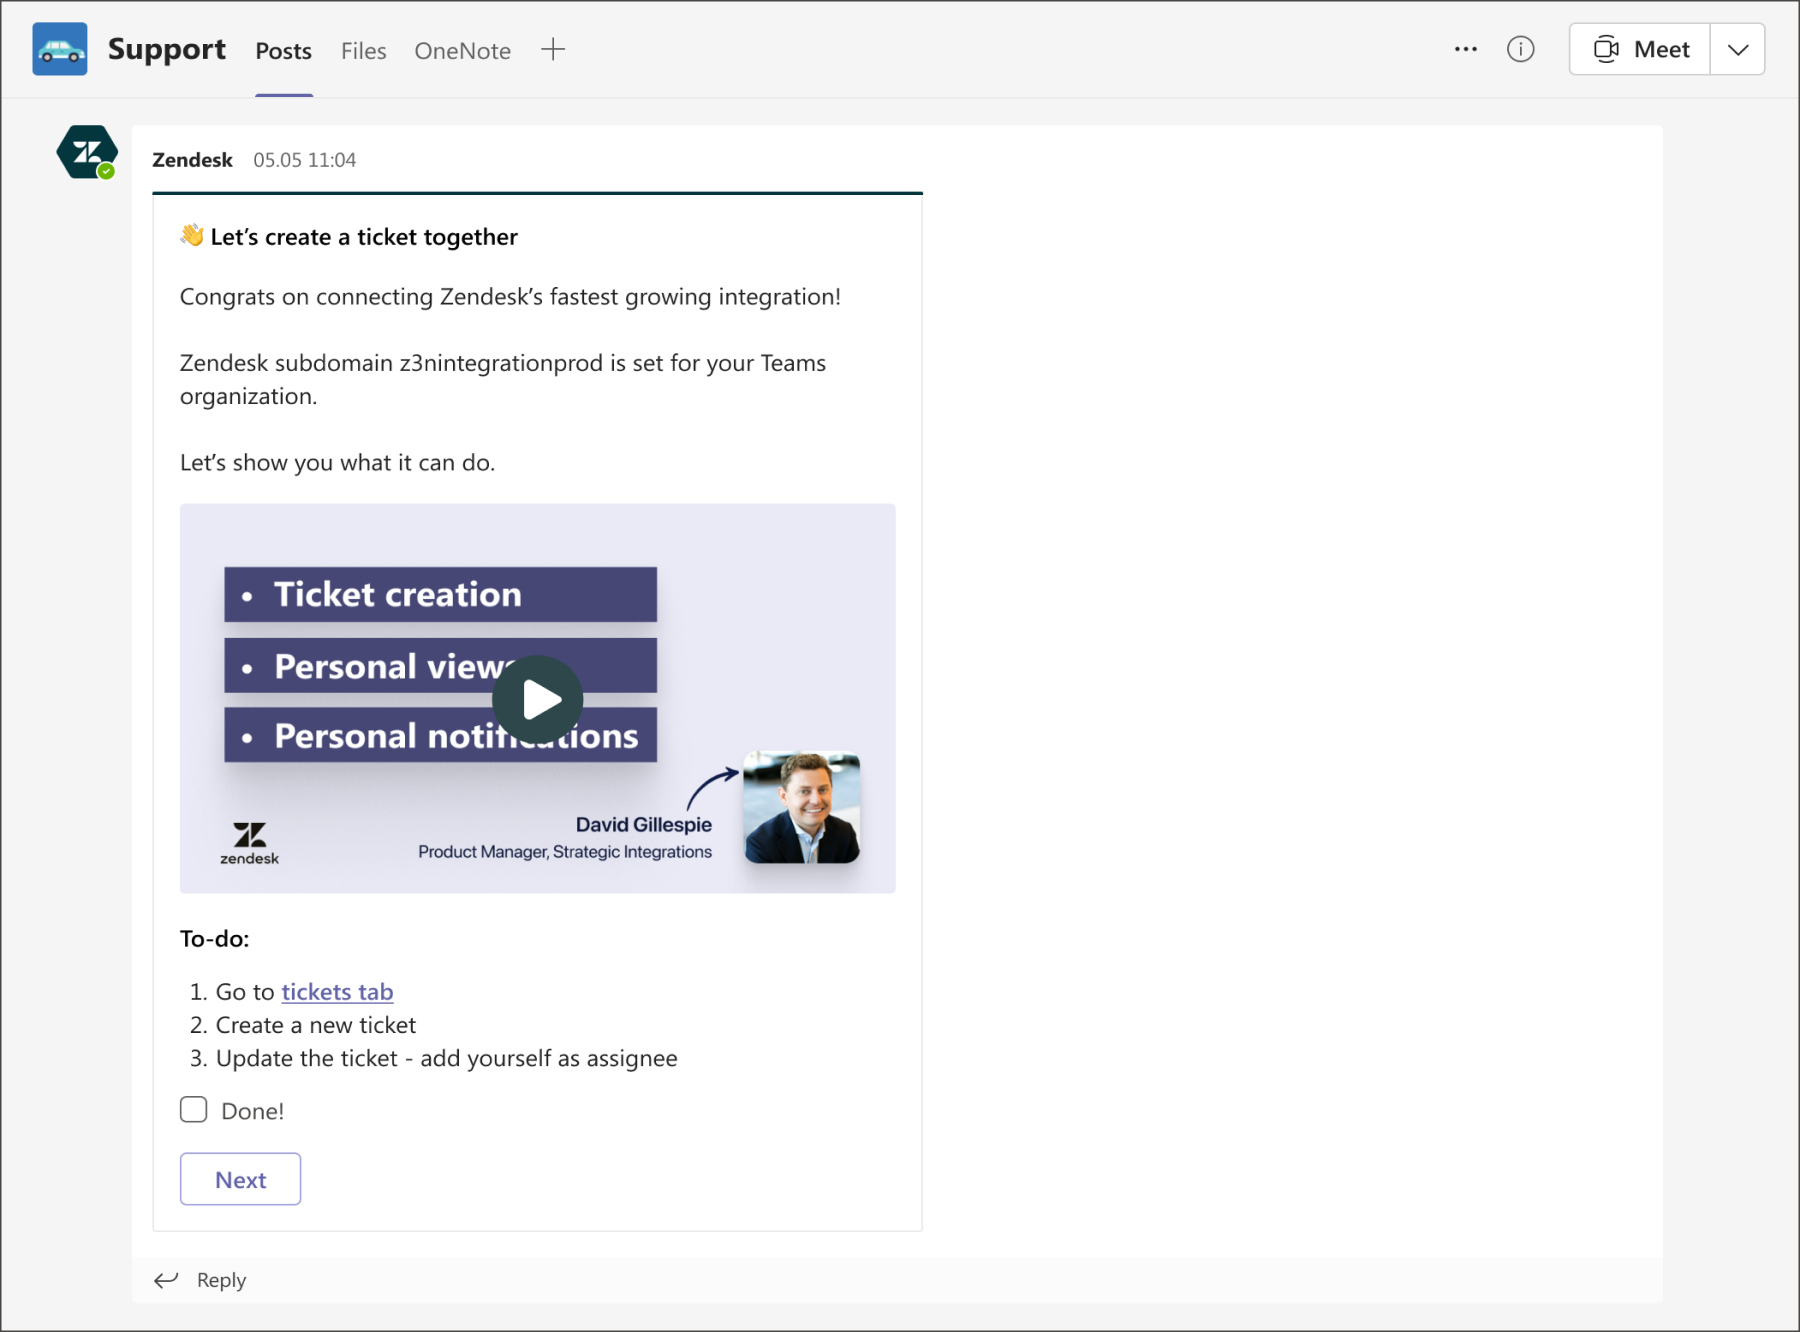Viewport: 1800px width, 1332px height.
Task: Click the Next button
Action: click(x=240, y=1179)
